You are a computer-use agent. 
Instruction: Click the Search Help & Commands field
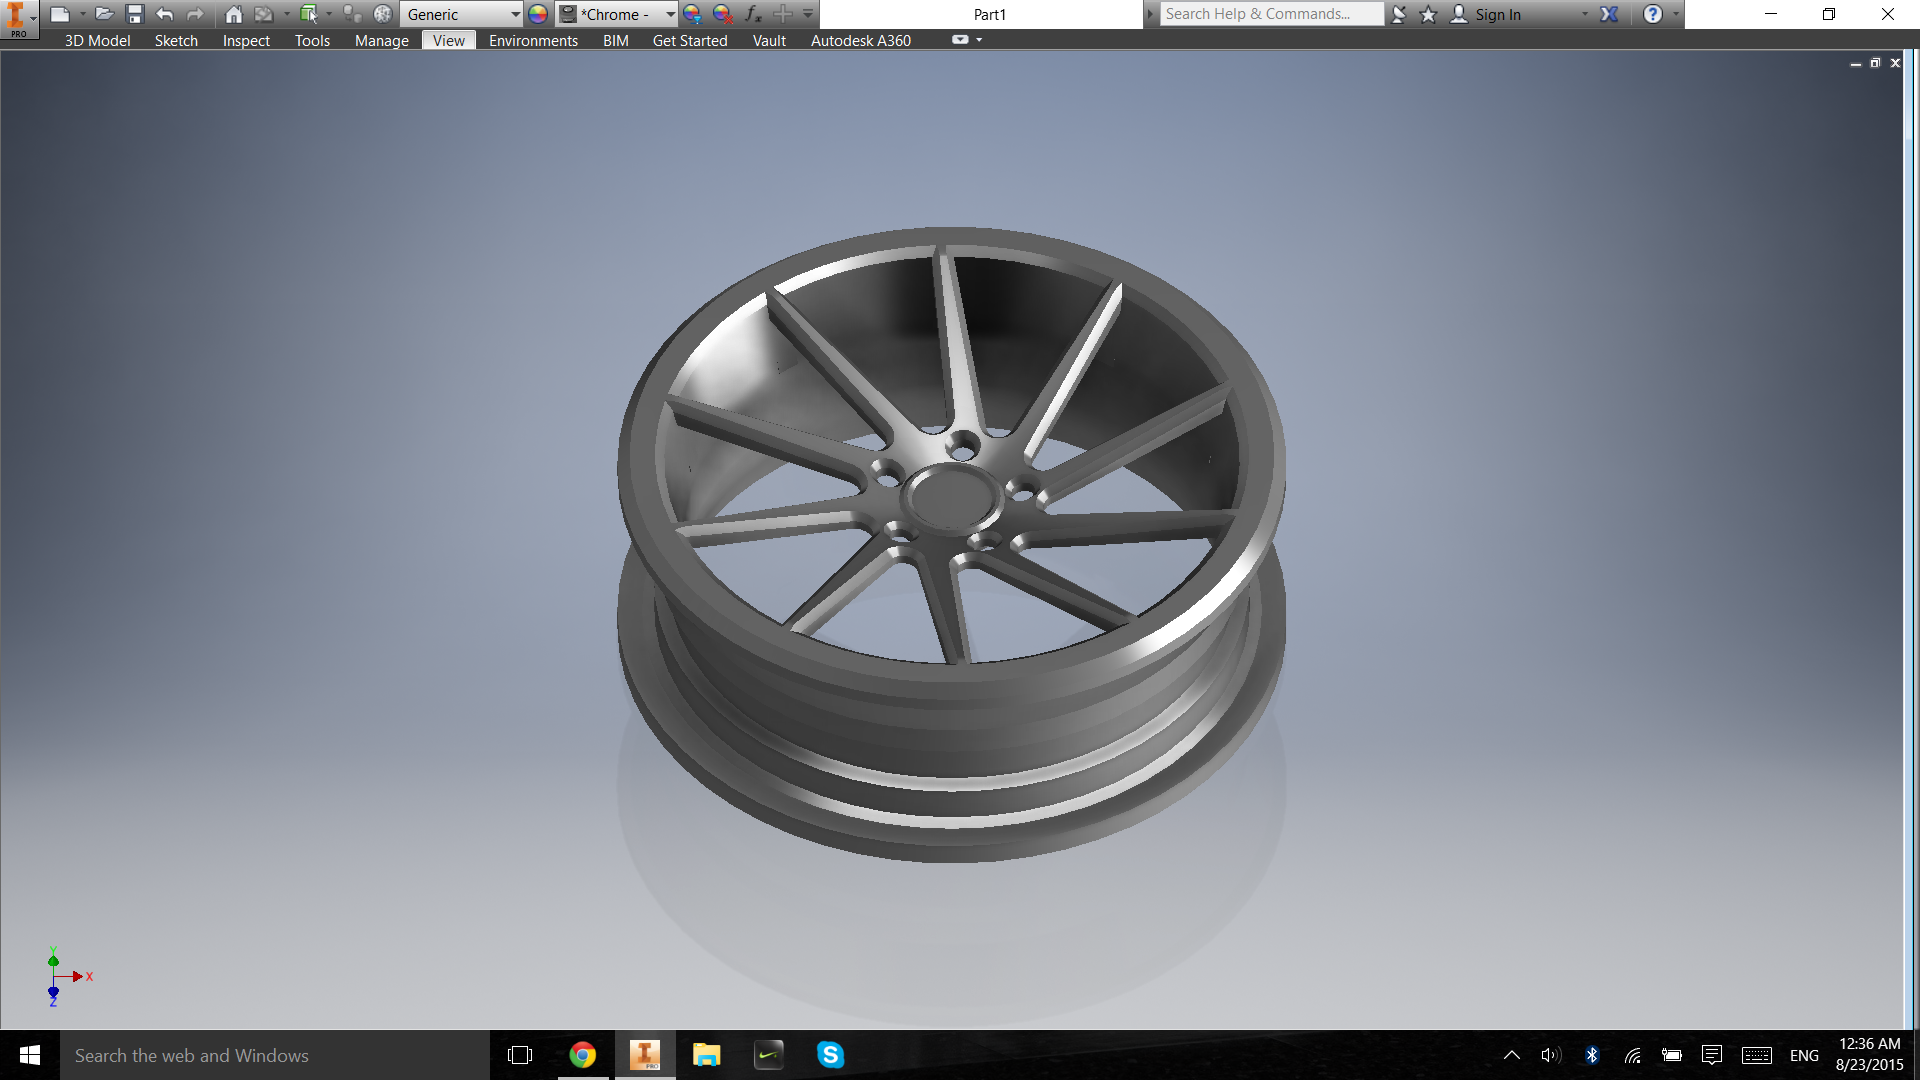click(x=1270, y=14)
